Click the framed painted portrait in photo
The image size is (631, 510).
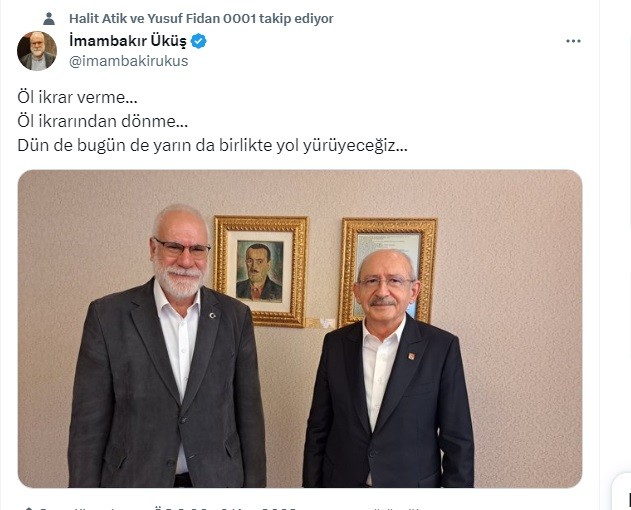[x=261, y=271]
